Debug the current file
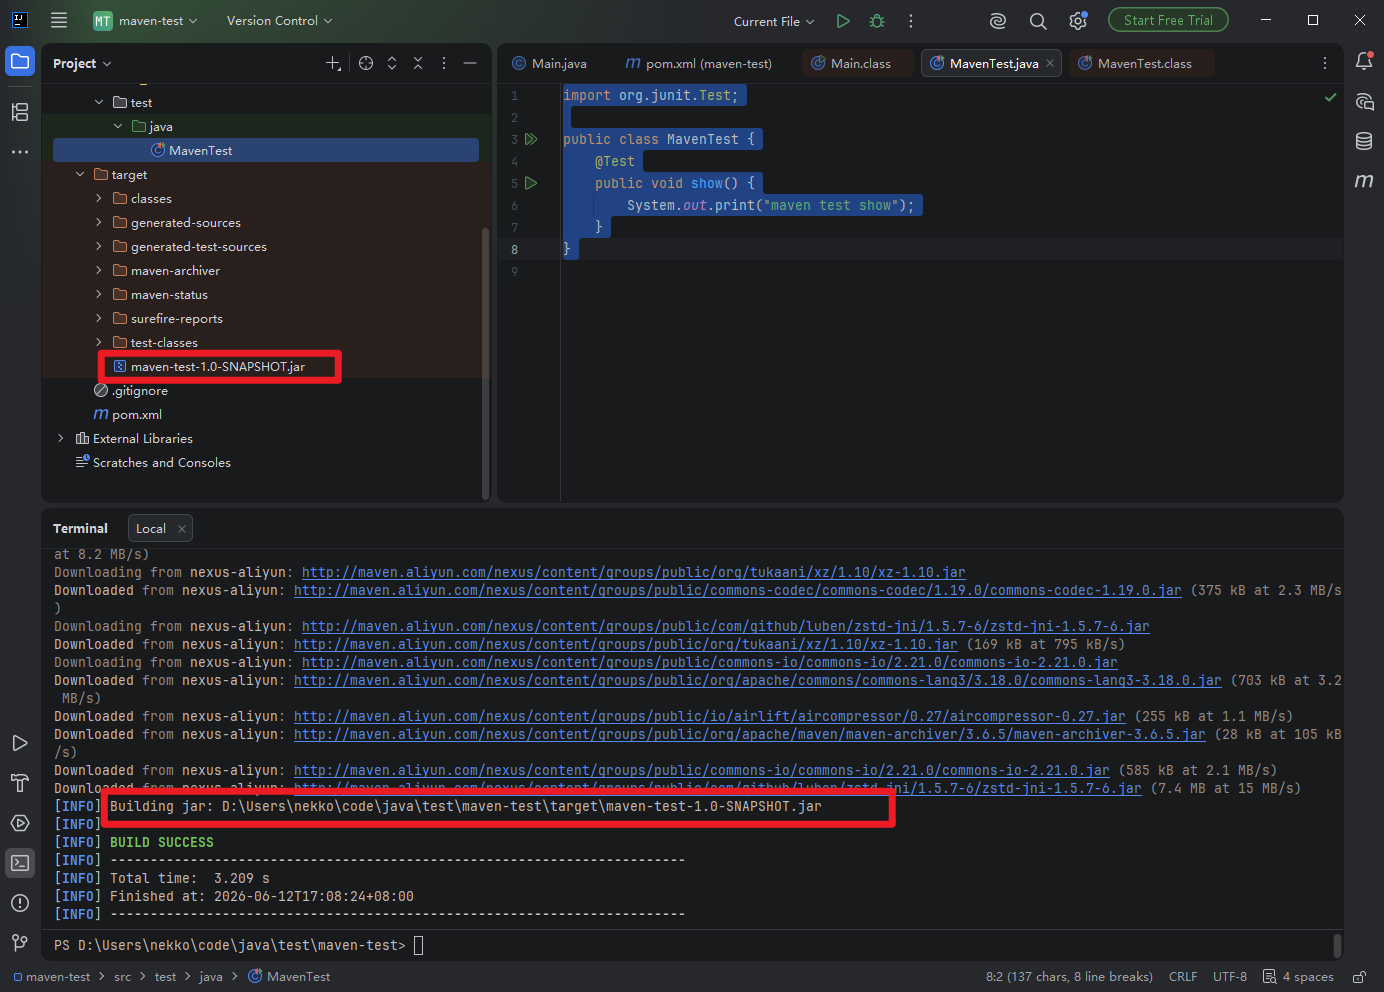This screenshot has width=1384, height=992. pos(877,21)
